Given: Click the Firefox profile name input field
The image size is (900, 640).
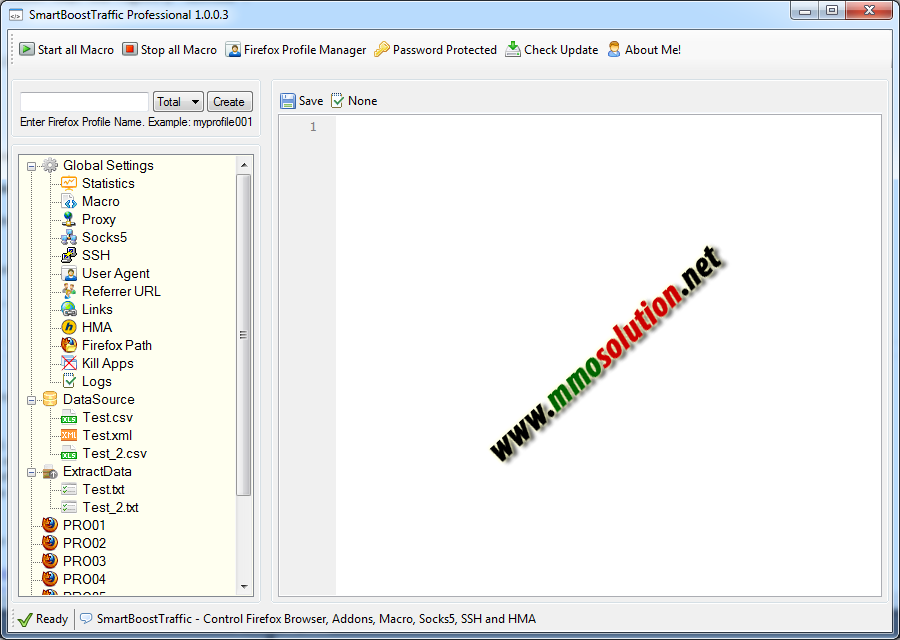Looking at the screenshot, I should tap(84, 102).
